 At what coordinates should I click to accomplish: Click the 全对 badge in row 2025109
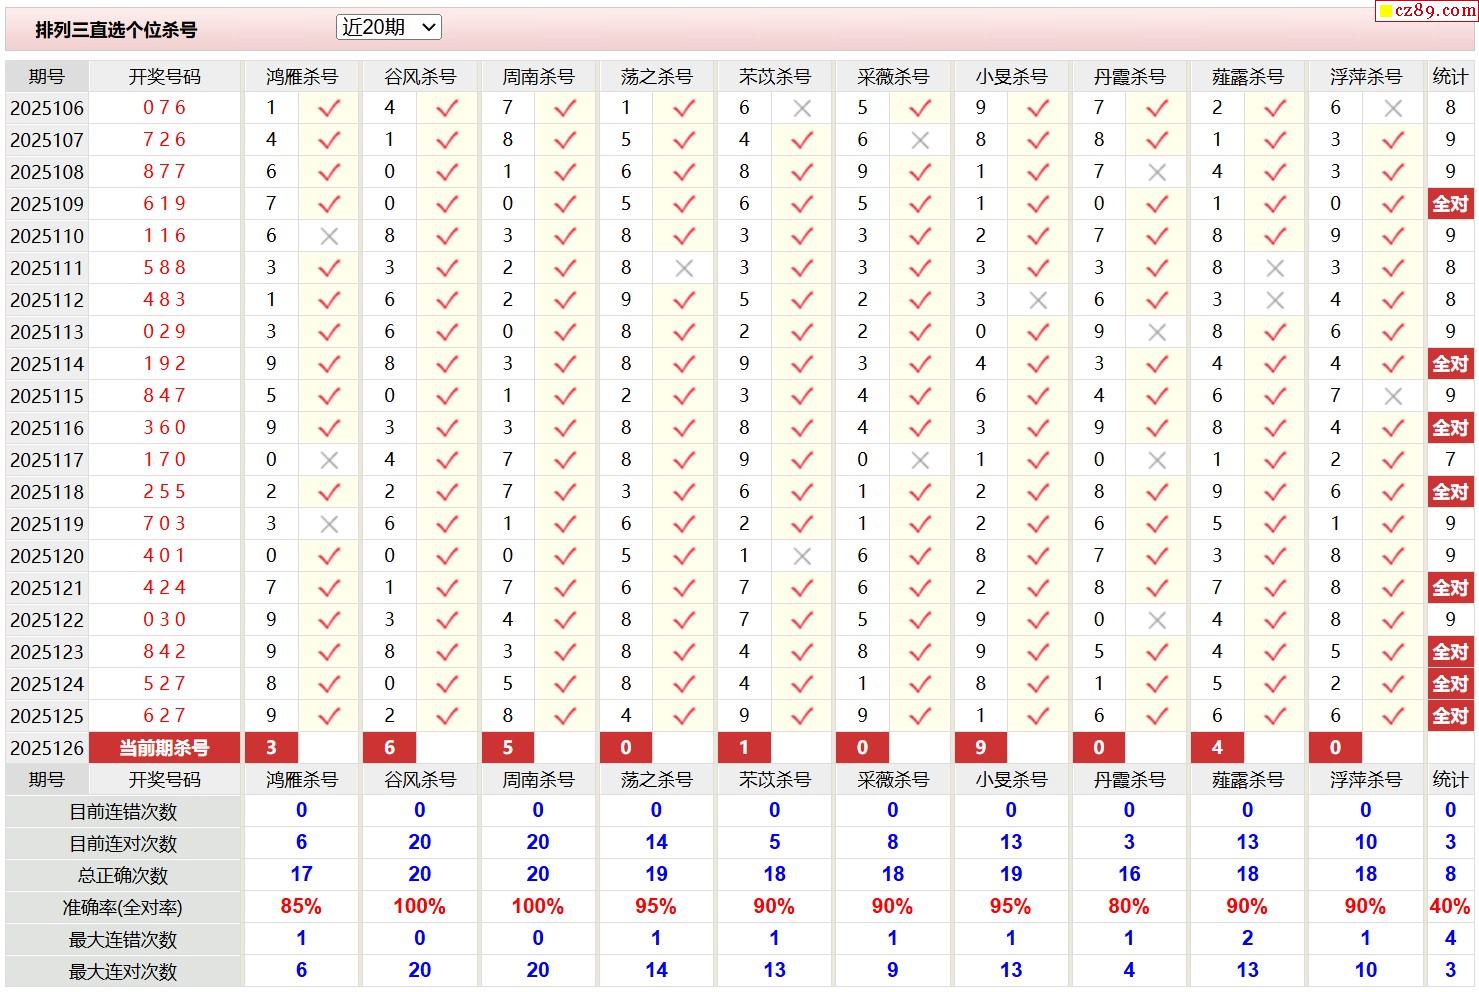[1450, 204]
